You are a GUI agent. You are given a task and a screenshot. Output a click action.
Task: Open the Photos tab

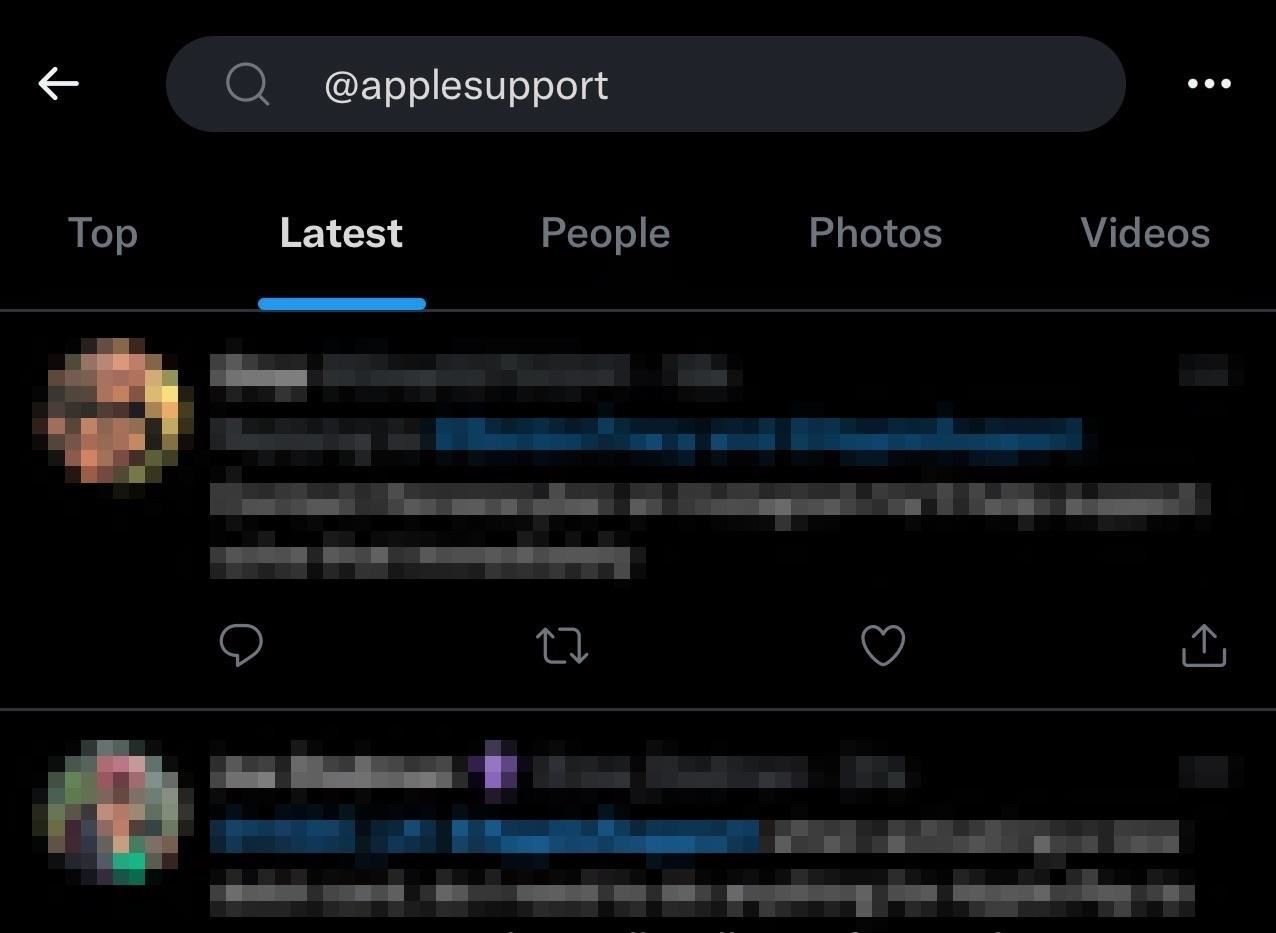[x=875, y=233]
